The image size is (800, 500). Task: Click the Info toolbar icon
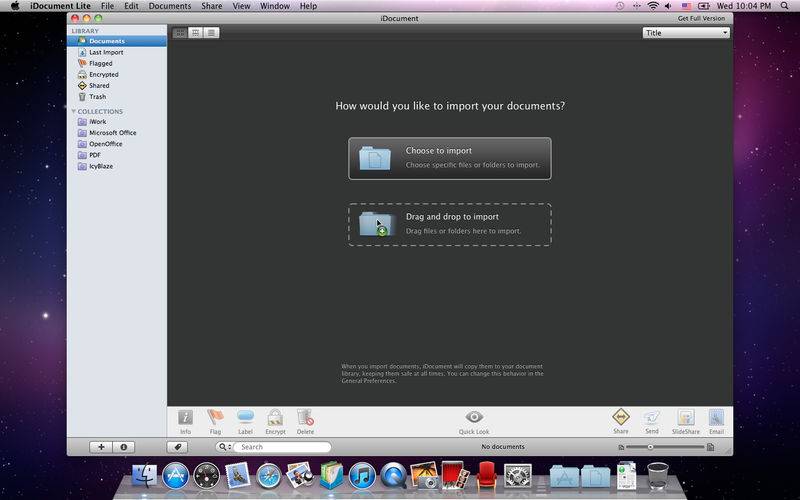pos(185,418)
